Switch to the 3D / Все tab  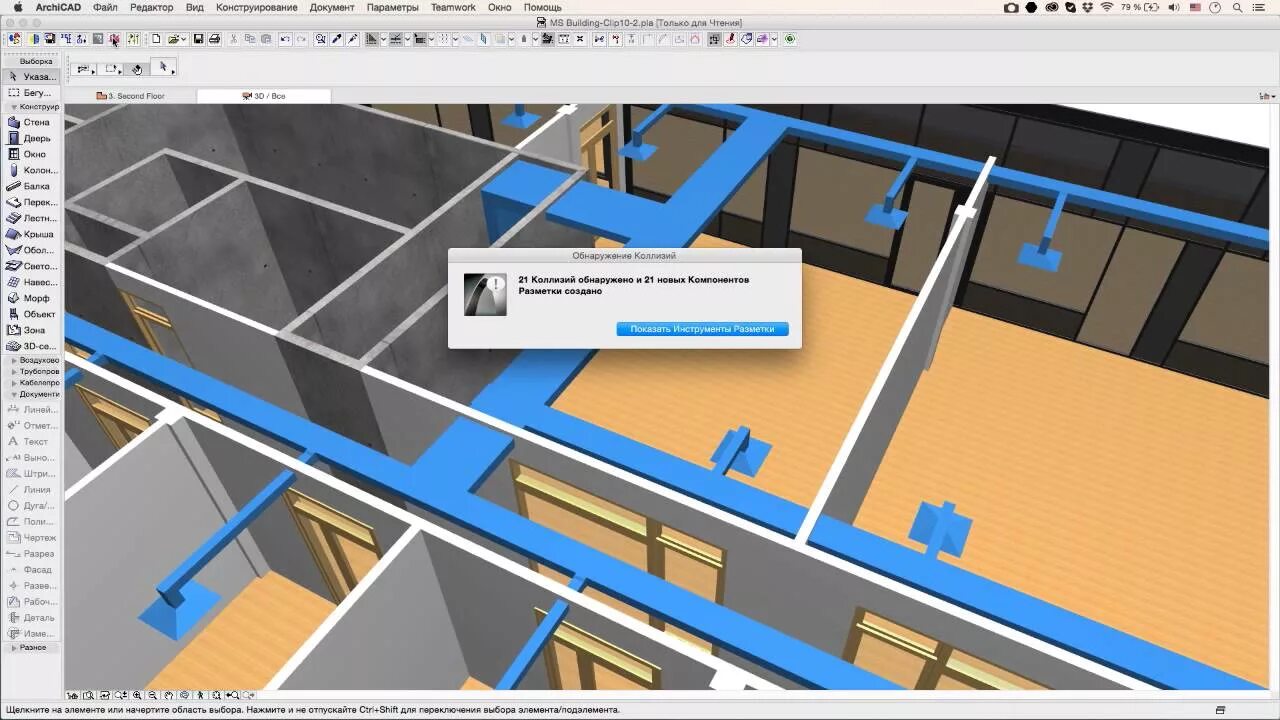tap(264, 96)
